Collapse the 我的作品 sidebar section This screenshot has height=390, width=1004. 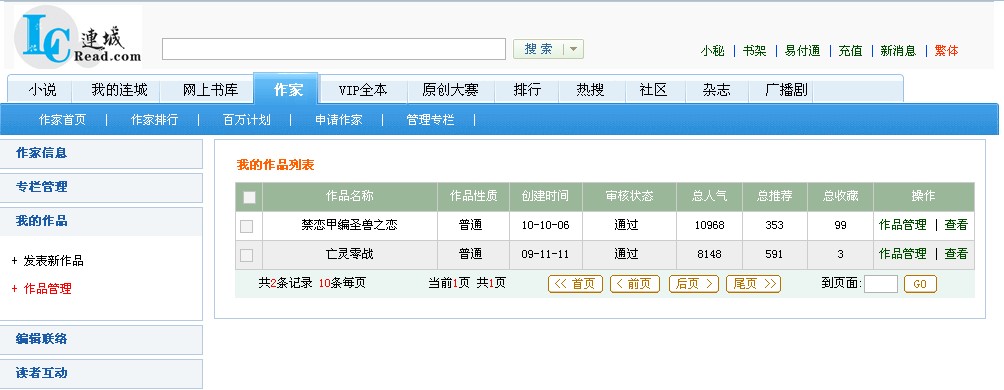[101, 222]
